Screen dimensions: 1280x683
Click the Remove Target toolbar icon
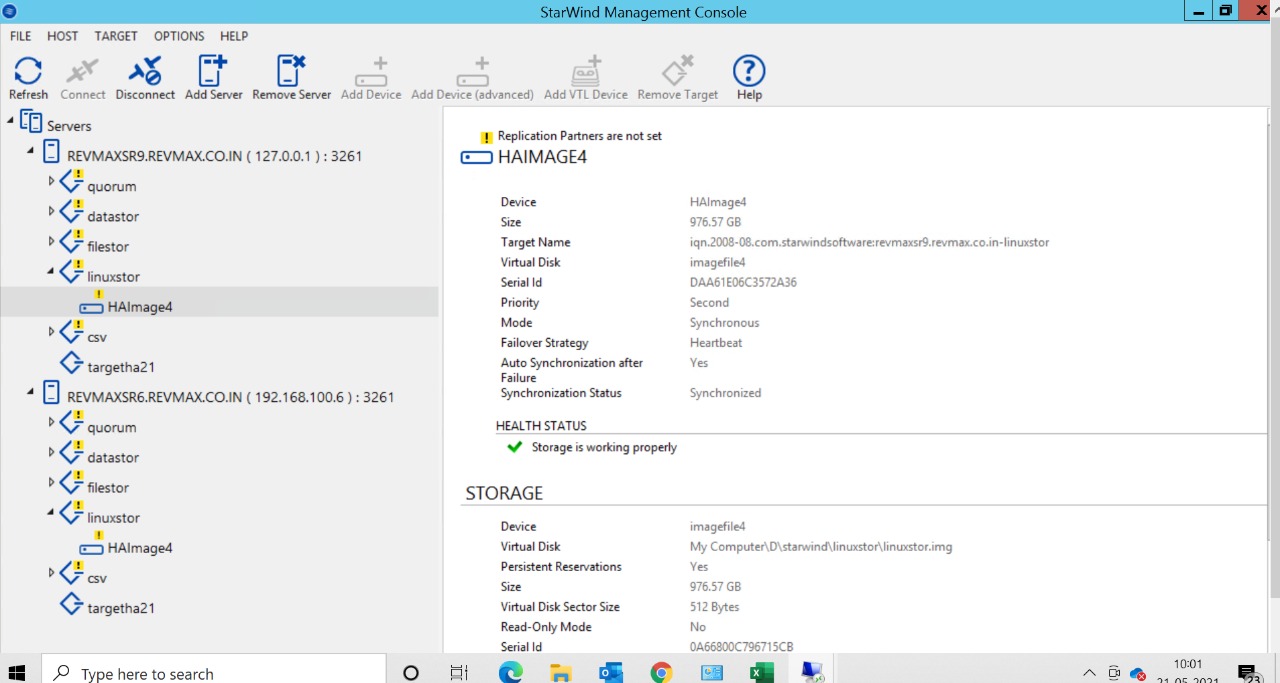(678, 78)
